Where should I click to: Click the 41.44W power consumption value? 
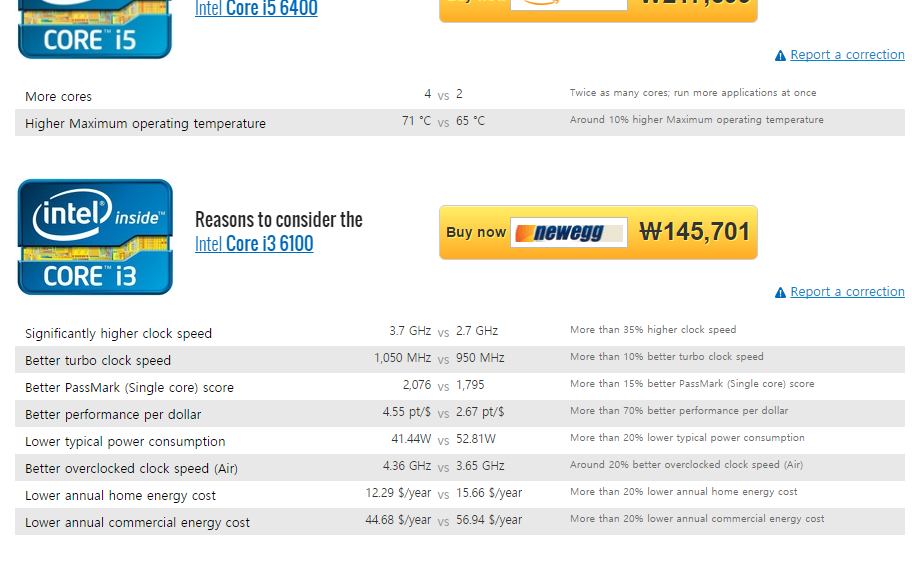(411, 439)
